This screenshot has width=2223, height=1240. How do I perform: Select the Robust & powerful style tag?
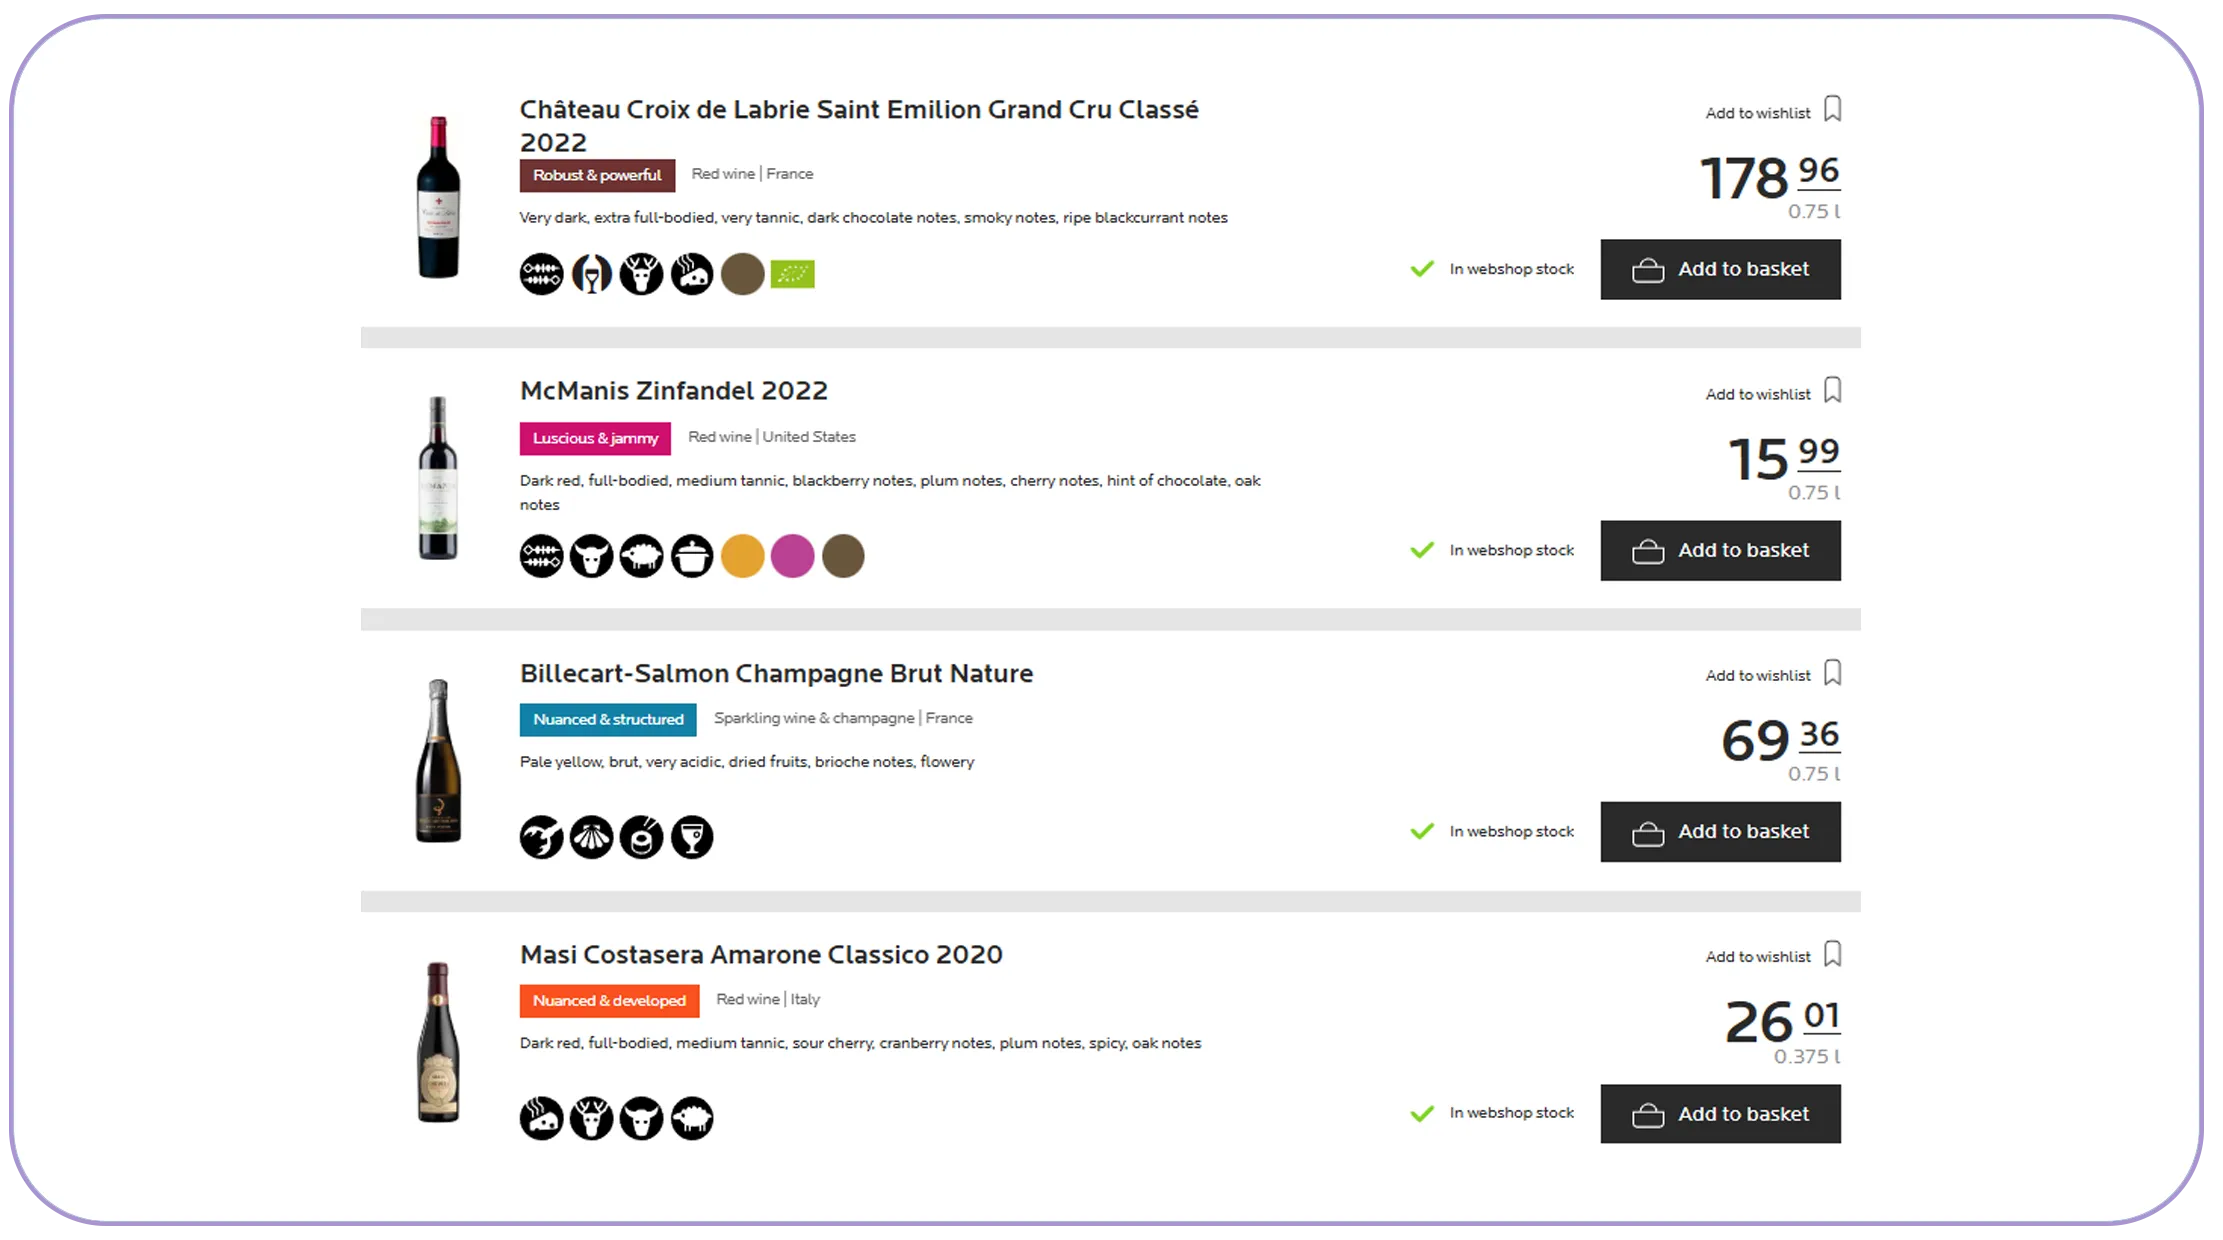[596, 175]
